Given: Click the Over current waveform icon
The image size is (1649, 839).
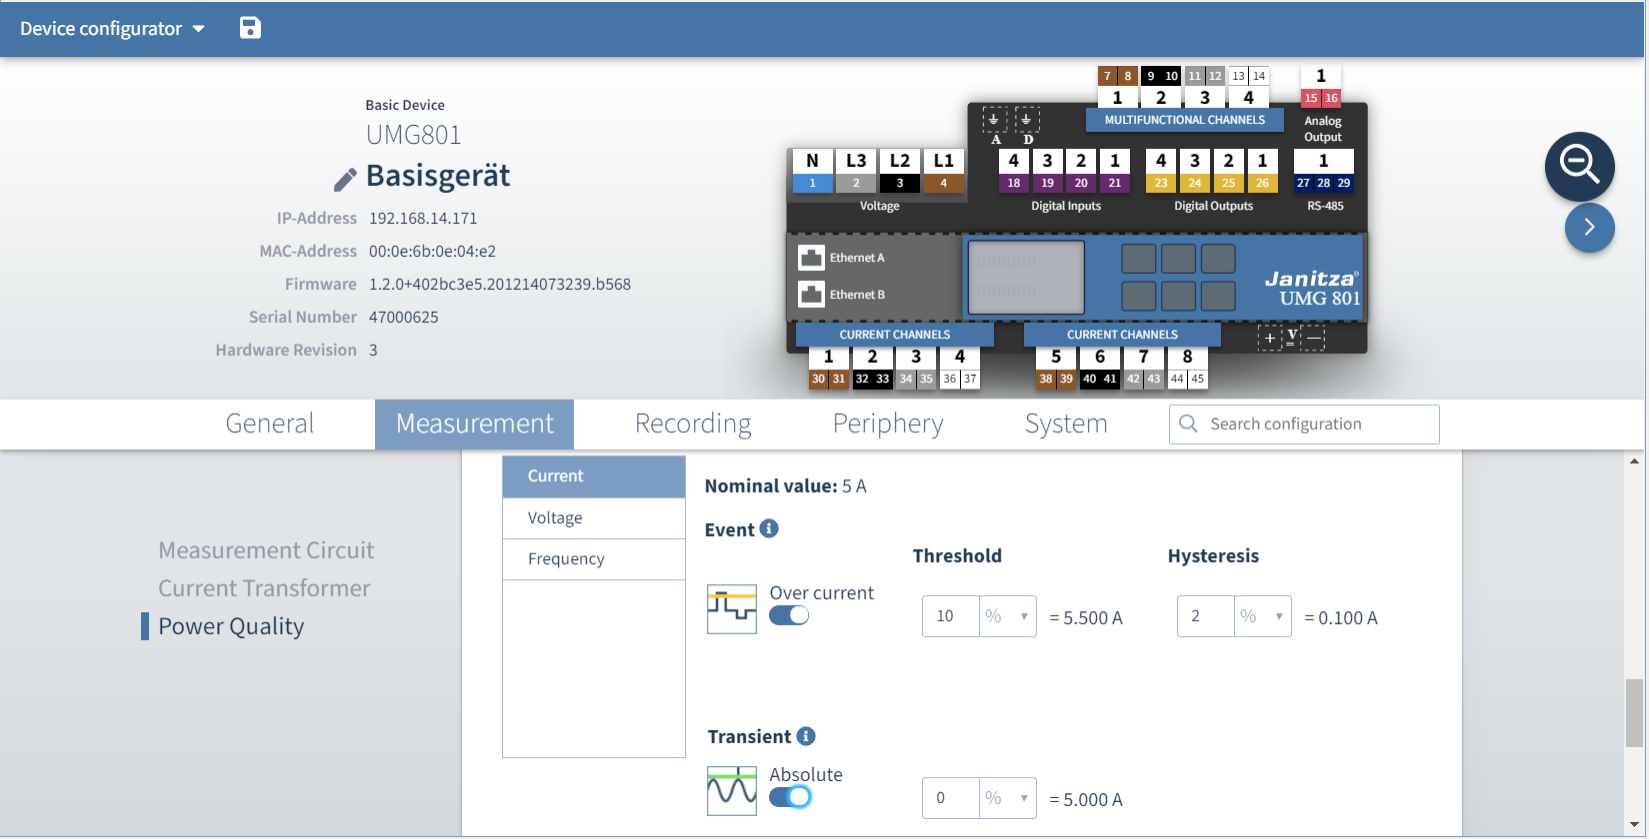Looking at the screenshot, I should pos(732,609).
